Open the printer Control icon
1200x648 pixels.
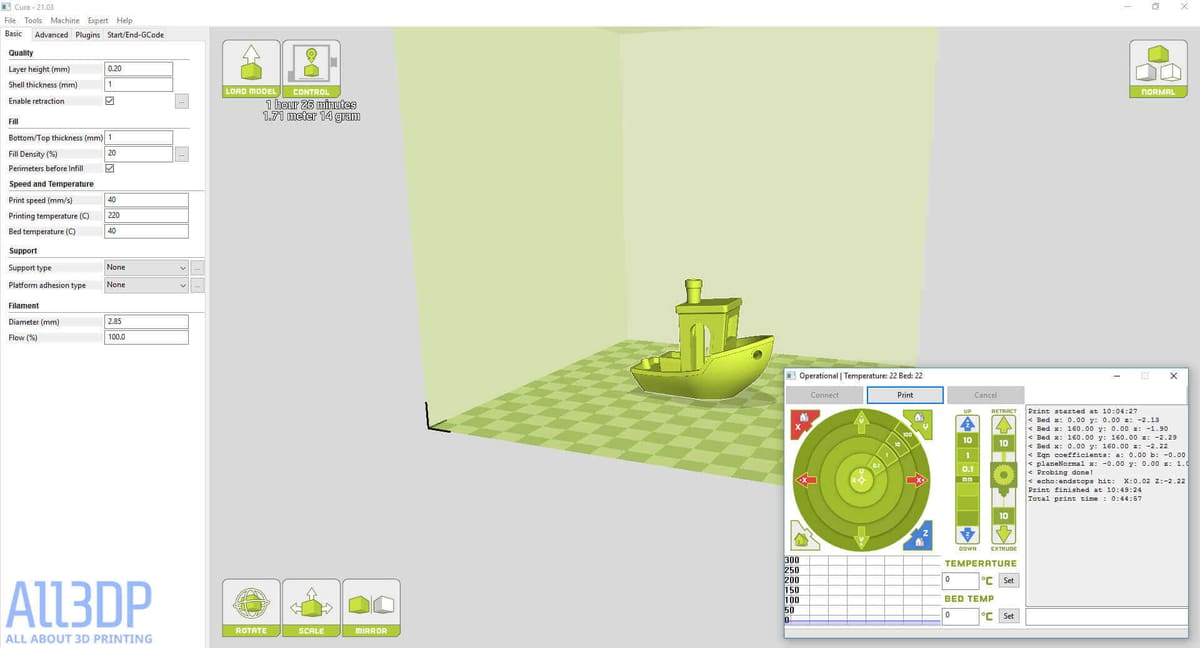click(311, 69)
